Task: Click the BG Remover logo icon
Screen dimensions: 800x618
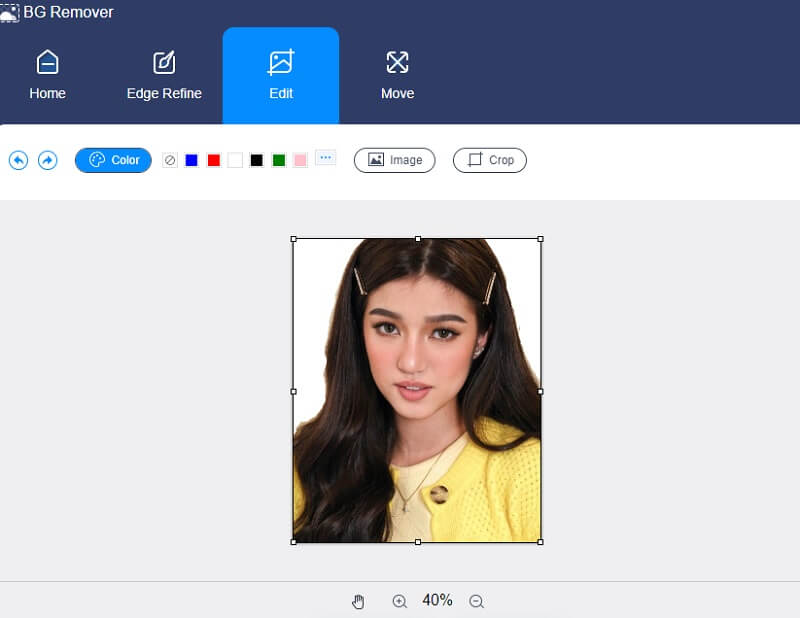Action: point(11,12)
